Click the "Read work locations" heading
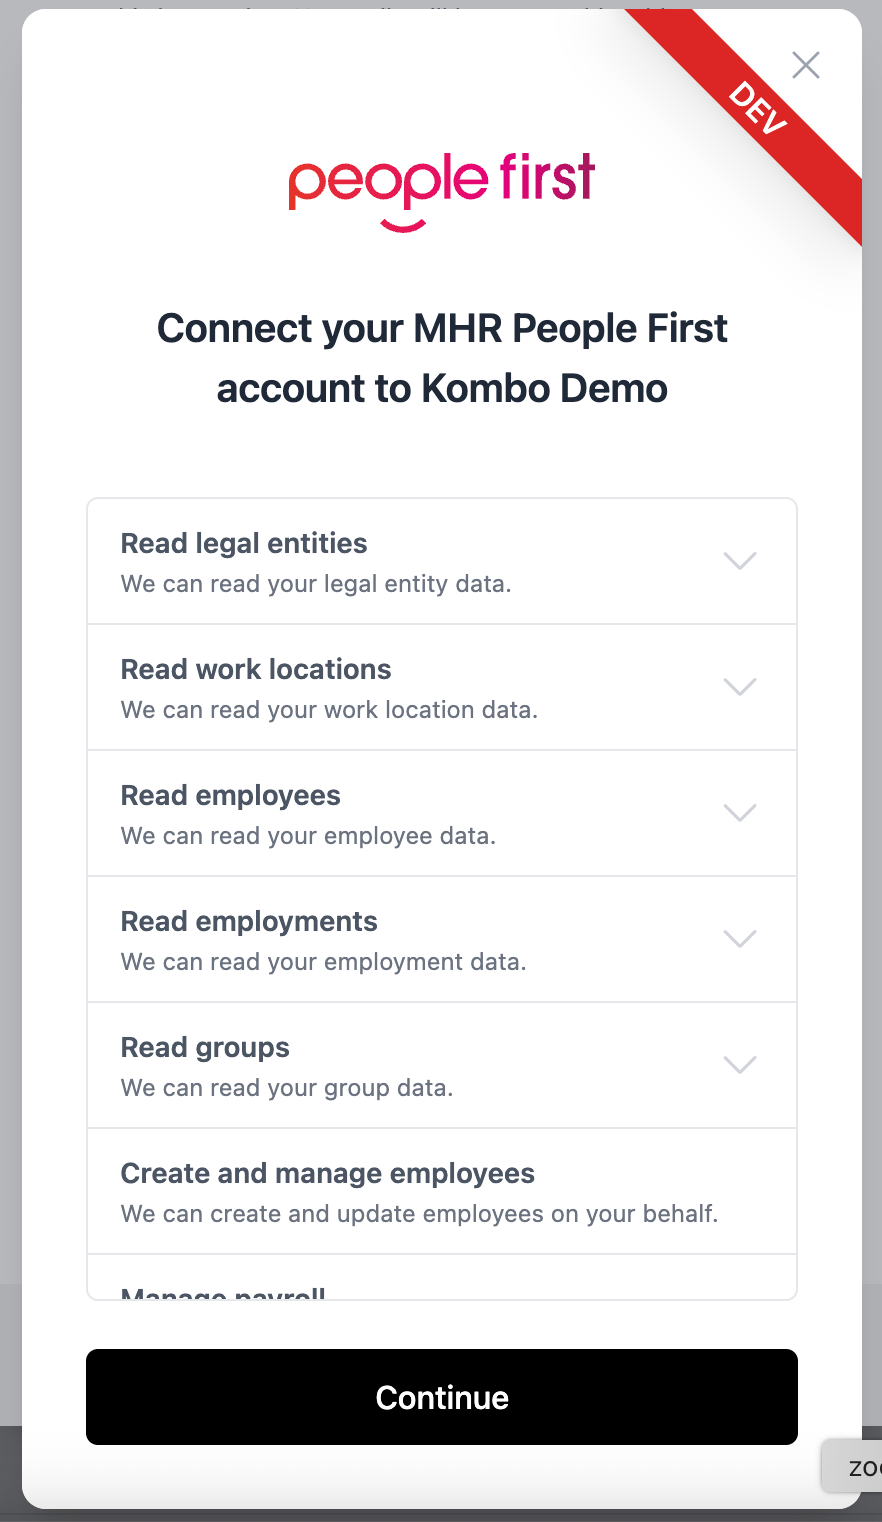The image size is (882, 1522). tap(256, 669)
